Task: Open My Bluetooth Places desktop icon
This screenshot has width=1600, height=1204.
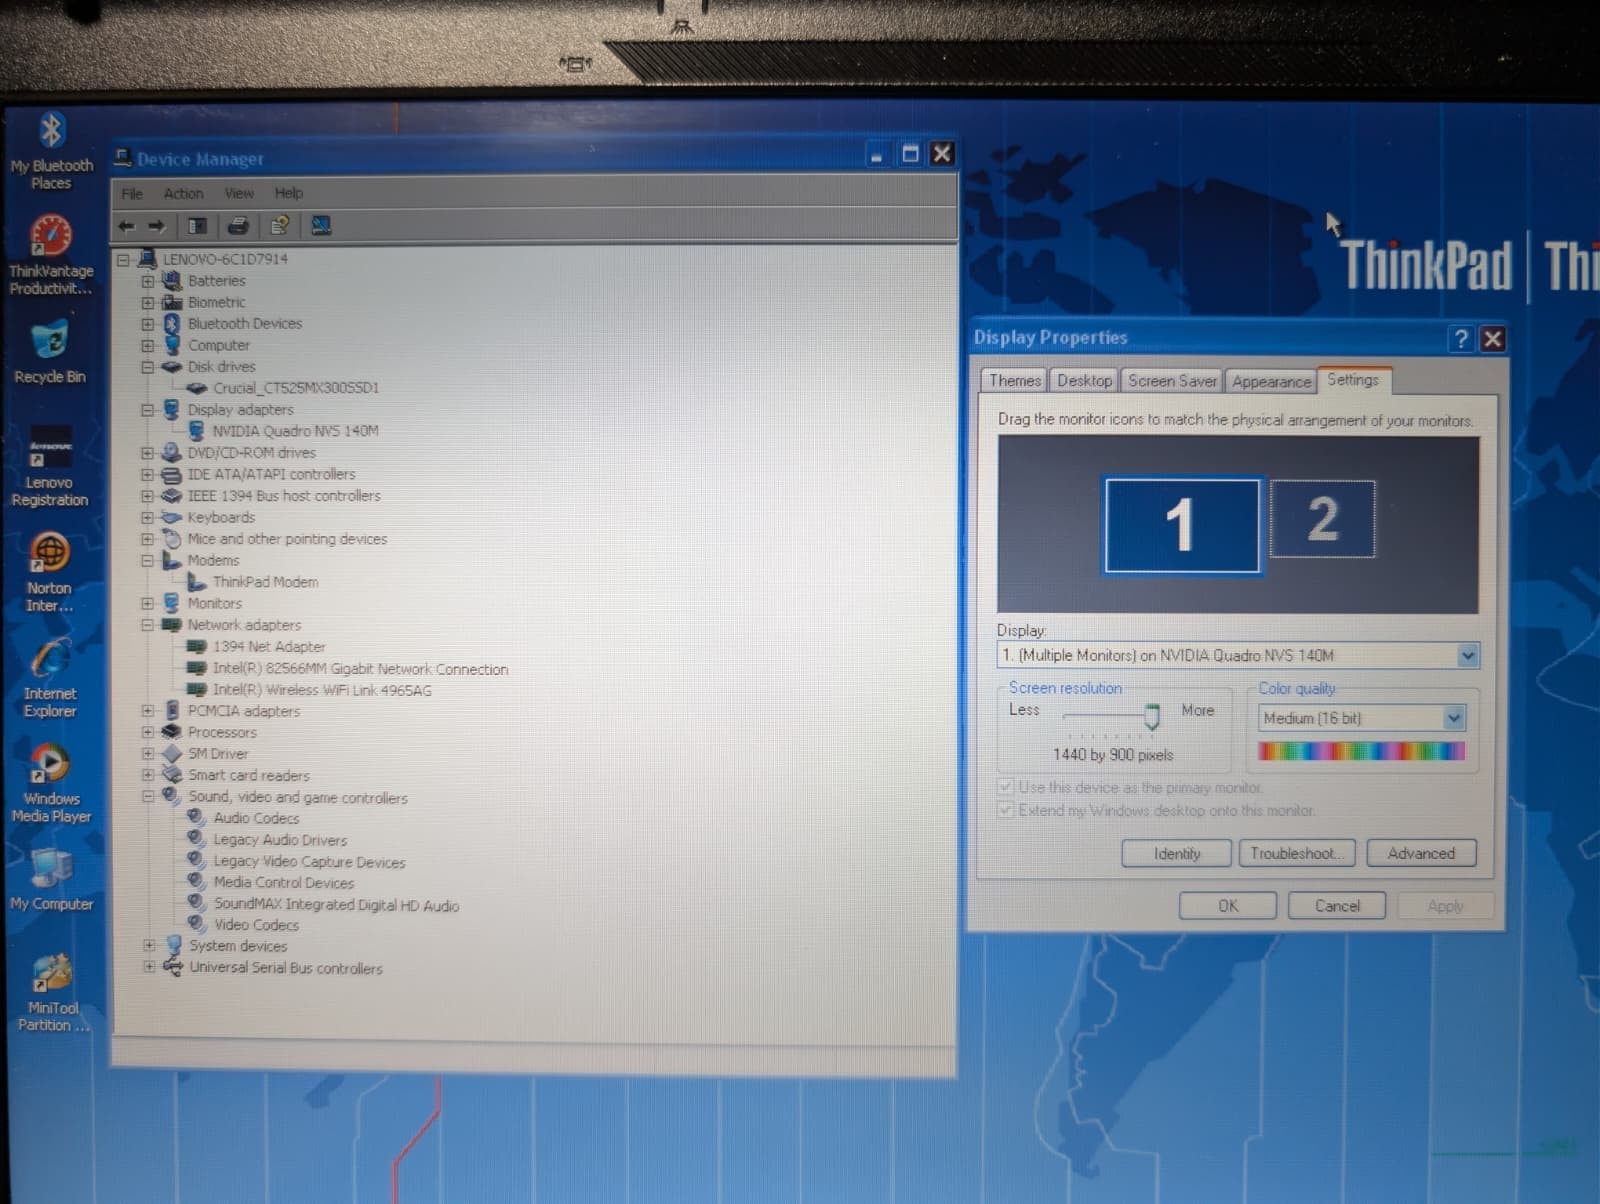Action: coord(51,150)
